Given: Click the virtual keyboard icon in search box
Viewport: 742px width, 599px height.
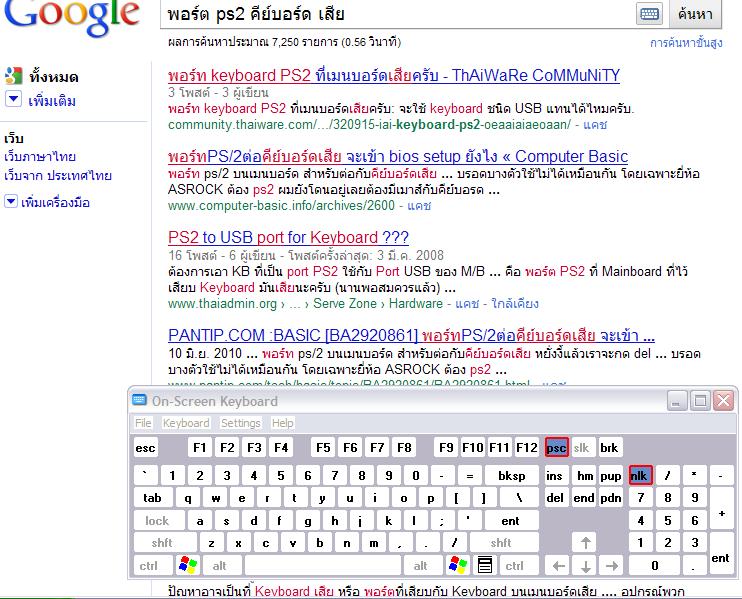Looking at the screenshot, I should (x=649, y=14).
